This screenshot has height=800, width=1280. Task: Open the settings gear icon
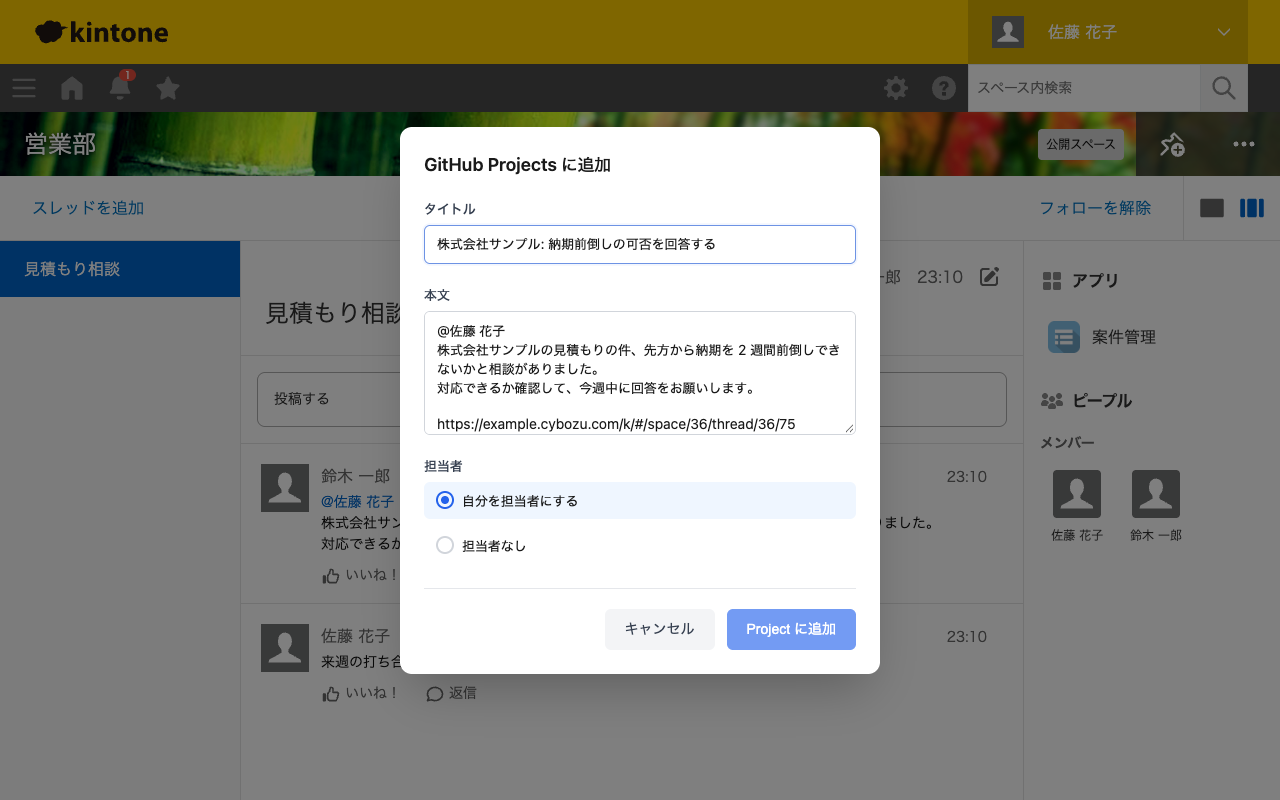click(896, 88)
